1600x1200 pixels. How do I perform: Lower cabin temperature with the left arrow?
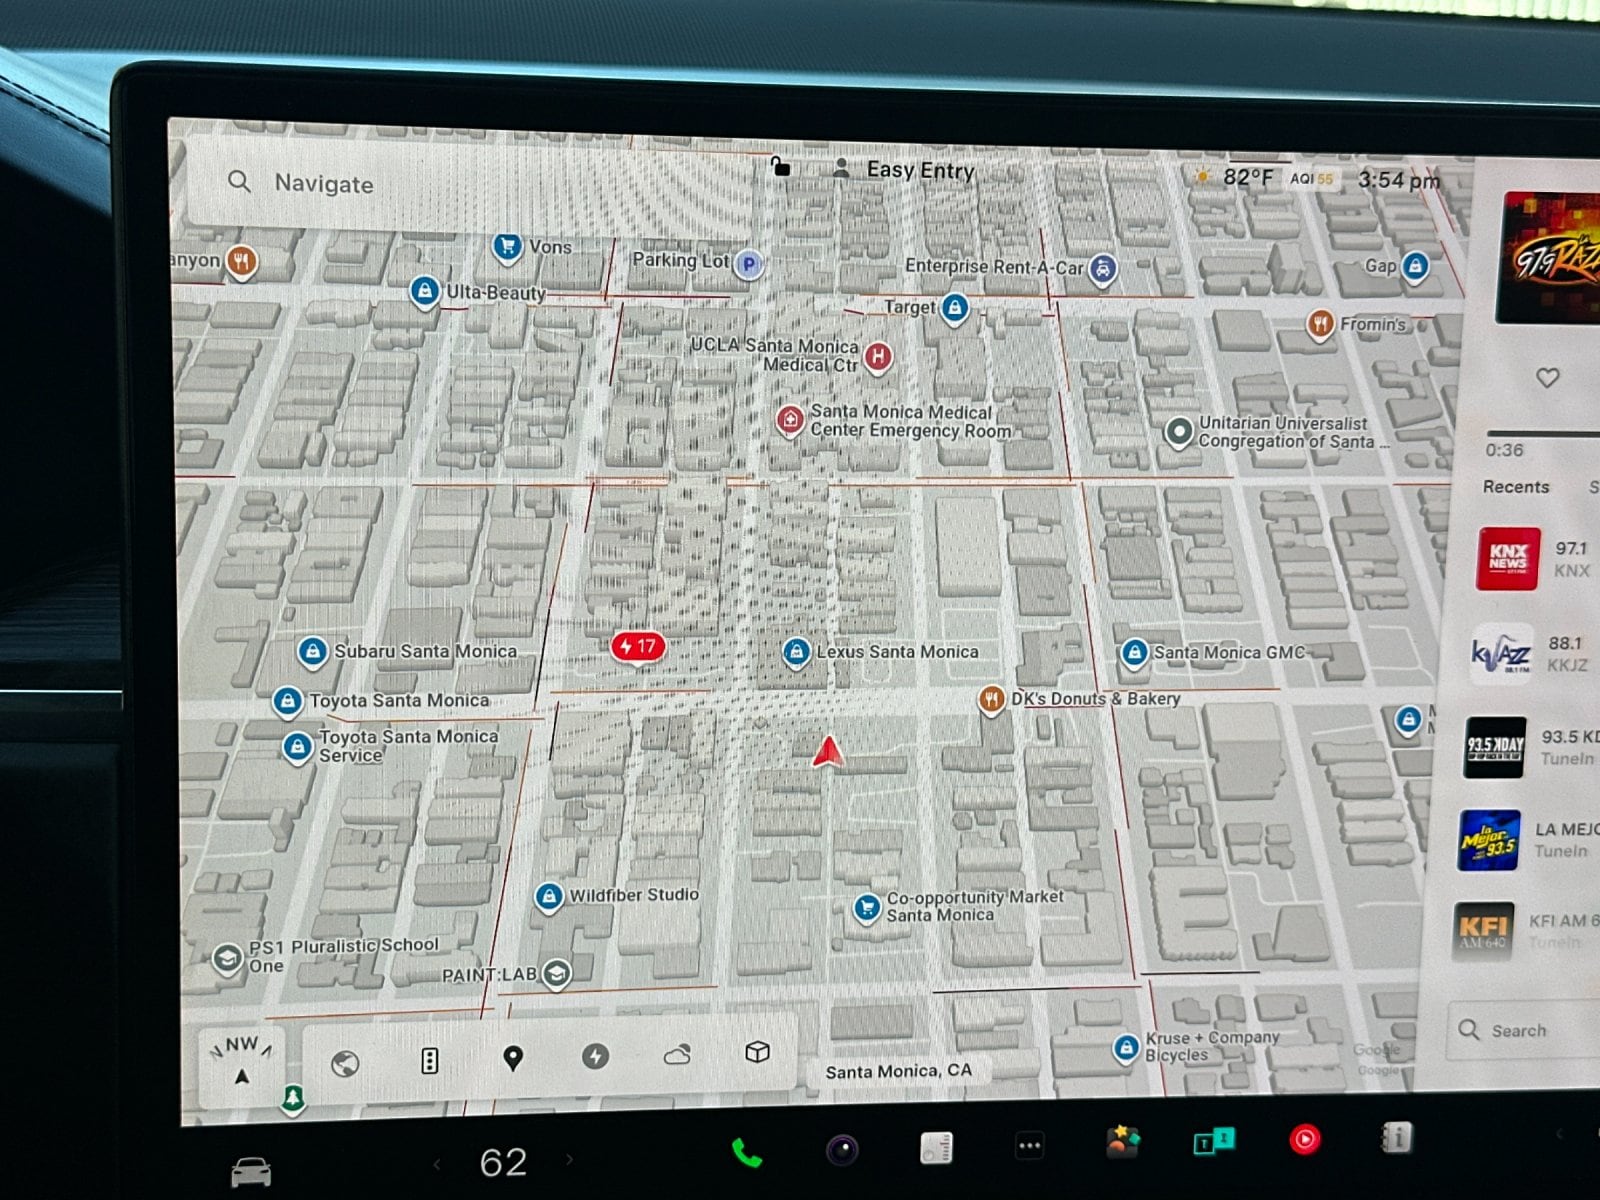pos(436,1163)
